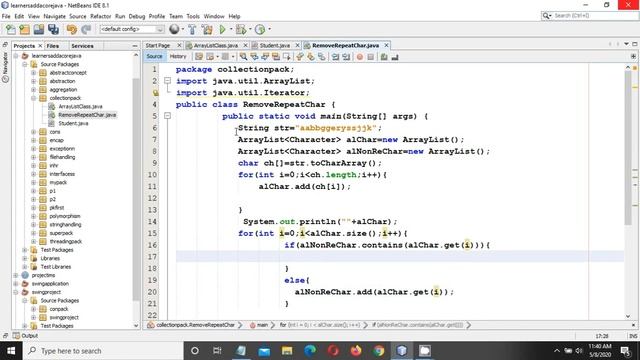Open the Debug menu
640x360 pixels.
137,16
